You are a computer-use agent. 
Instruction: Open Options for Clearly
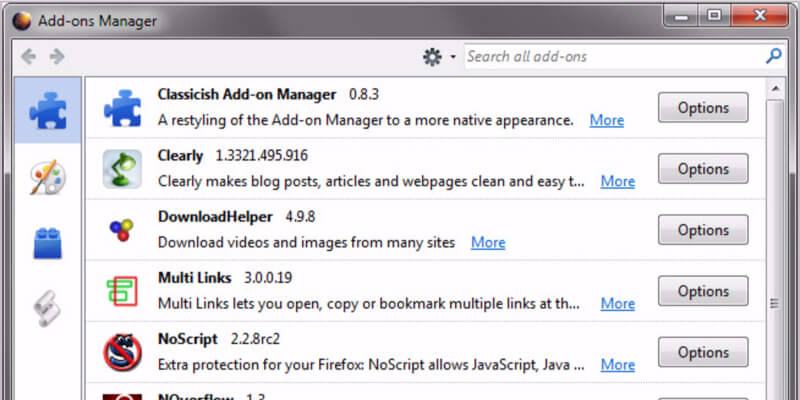[x=703, y=169]
